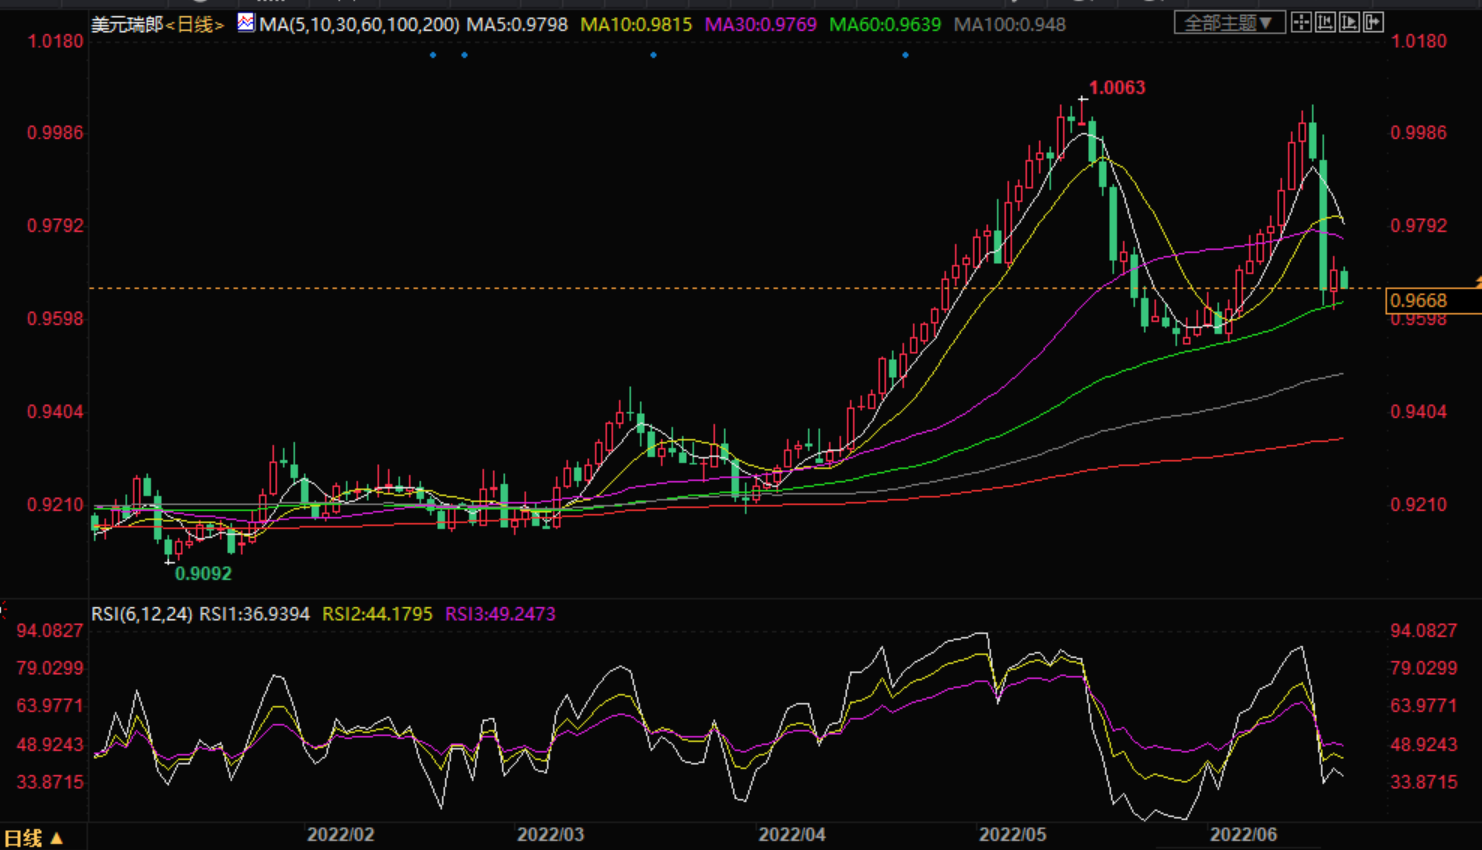Image resolution: width=1482 pixels, height=850 pixels.
Task: Click the 2022/02 date on the time axis
Action: pos(340,834)
